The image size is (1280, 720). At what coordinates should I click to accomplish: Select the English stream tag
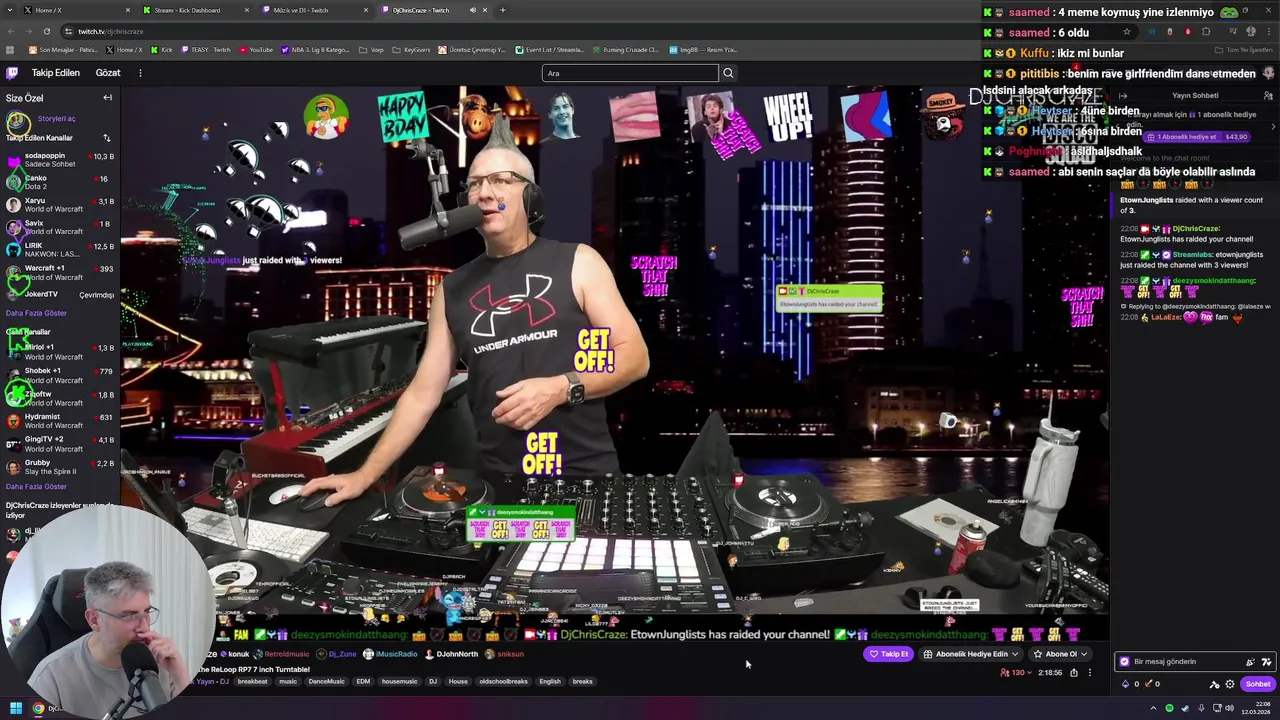pyautogui.click(x=550, y=682)
